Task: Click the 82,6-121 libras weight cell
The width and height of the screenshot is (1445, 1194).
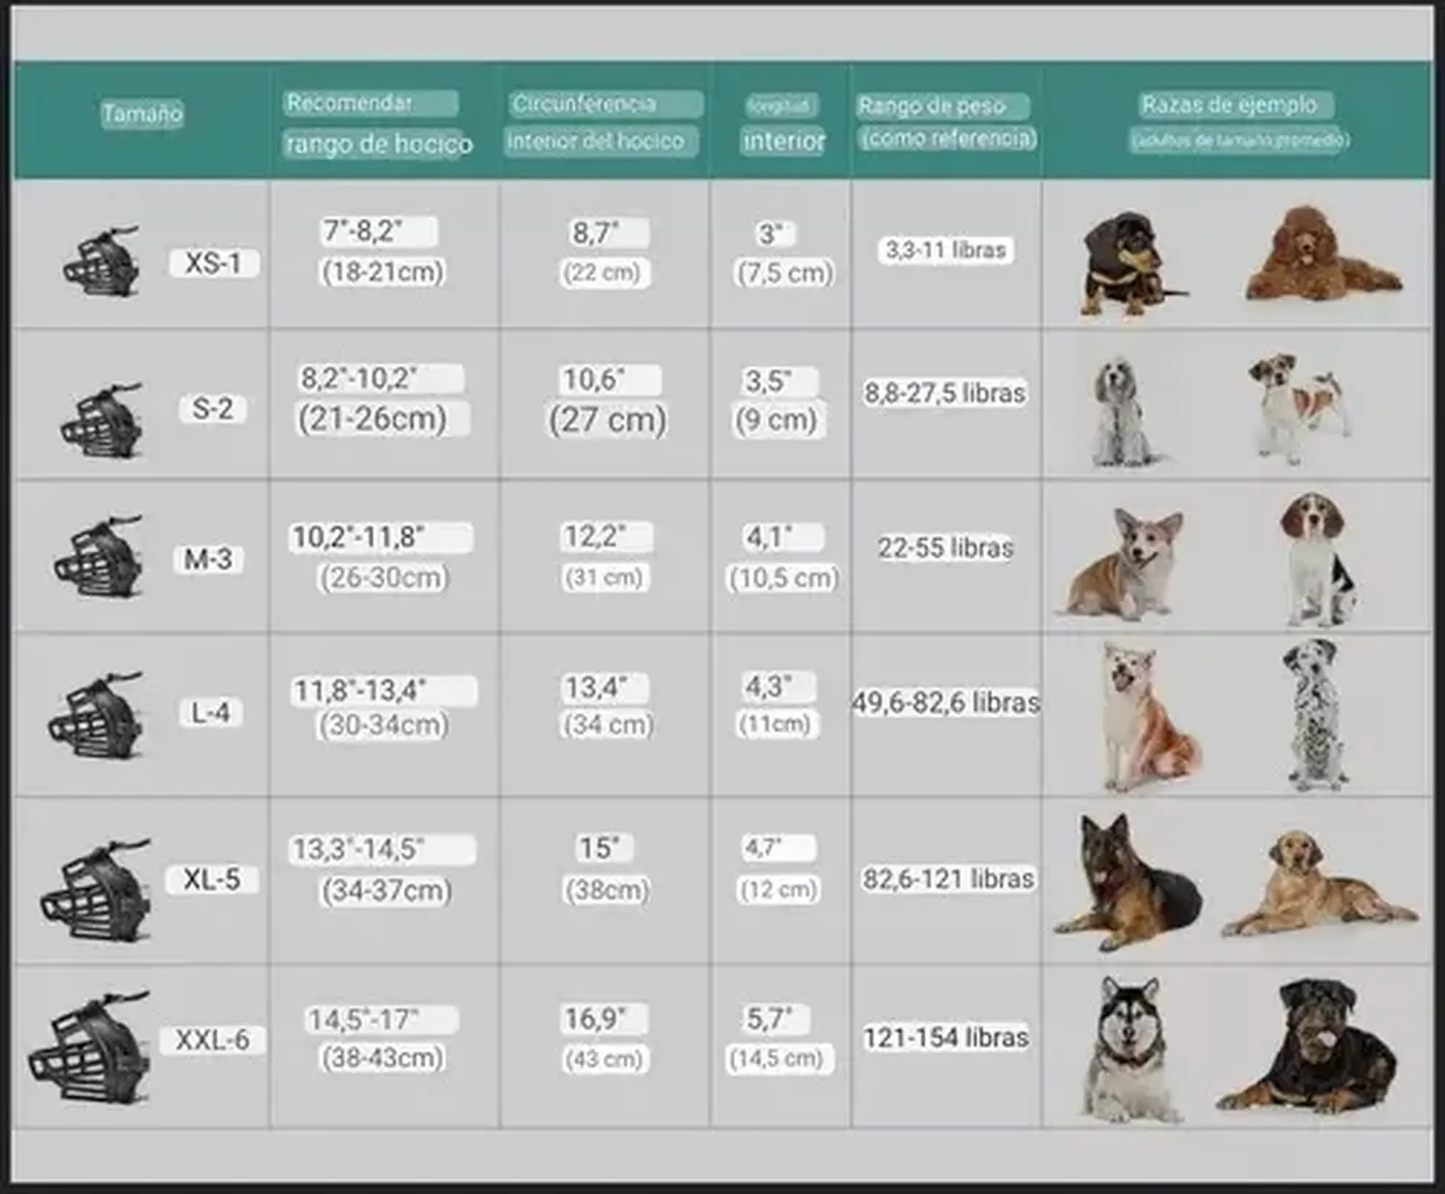Action: 948,879
